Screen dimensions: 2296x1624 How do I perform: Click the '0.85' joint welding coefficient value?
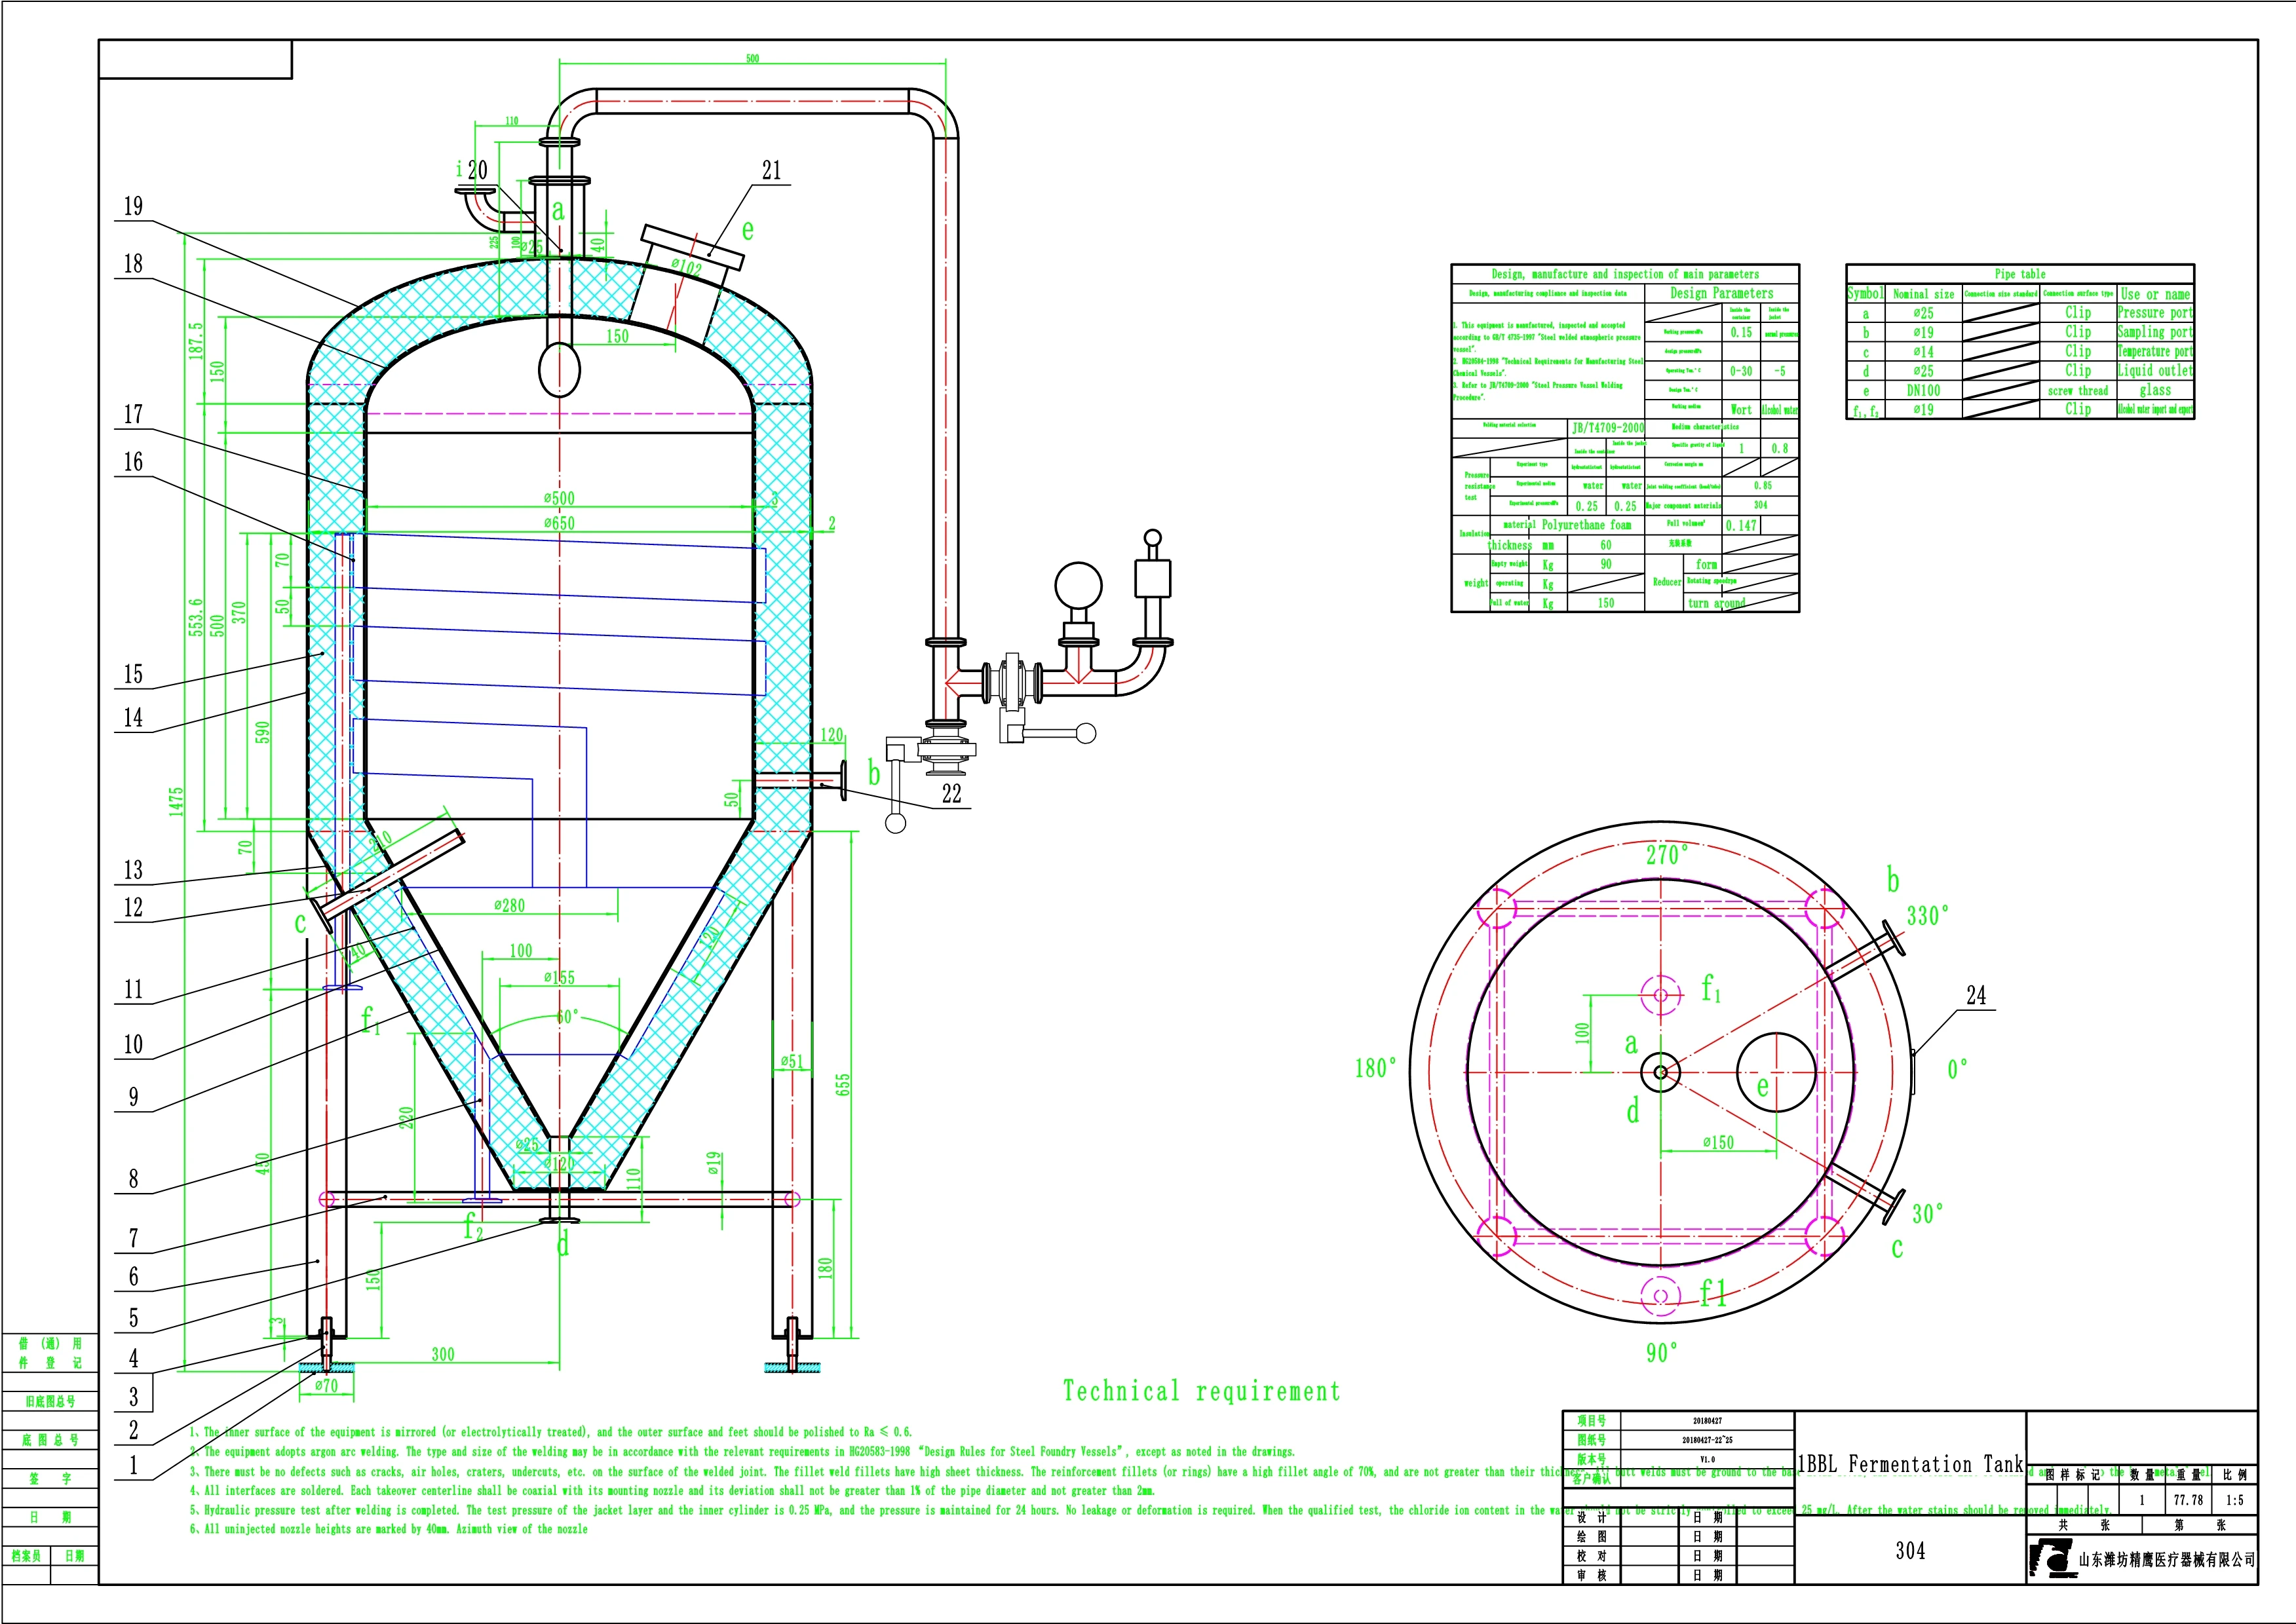(1762, 486)
